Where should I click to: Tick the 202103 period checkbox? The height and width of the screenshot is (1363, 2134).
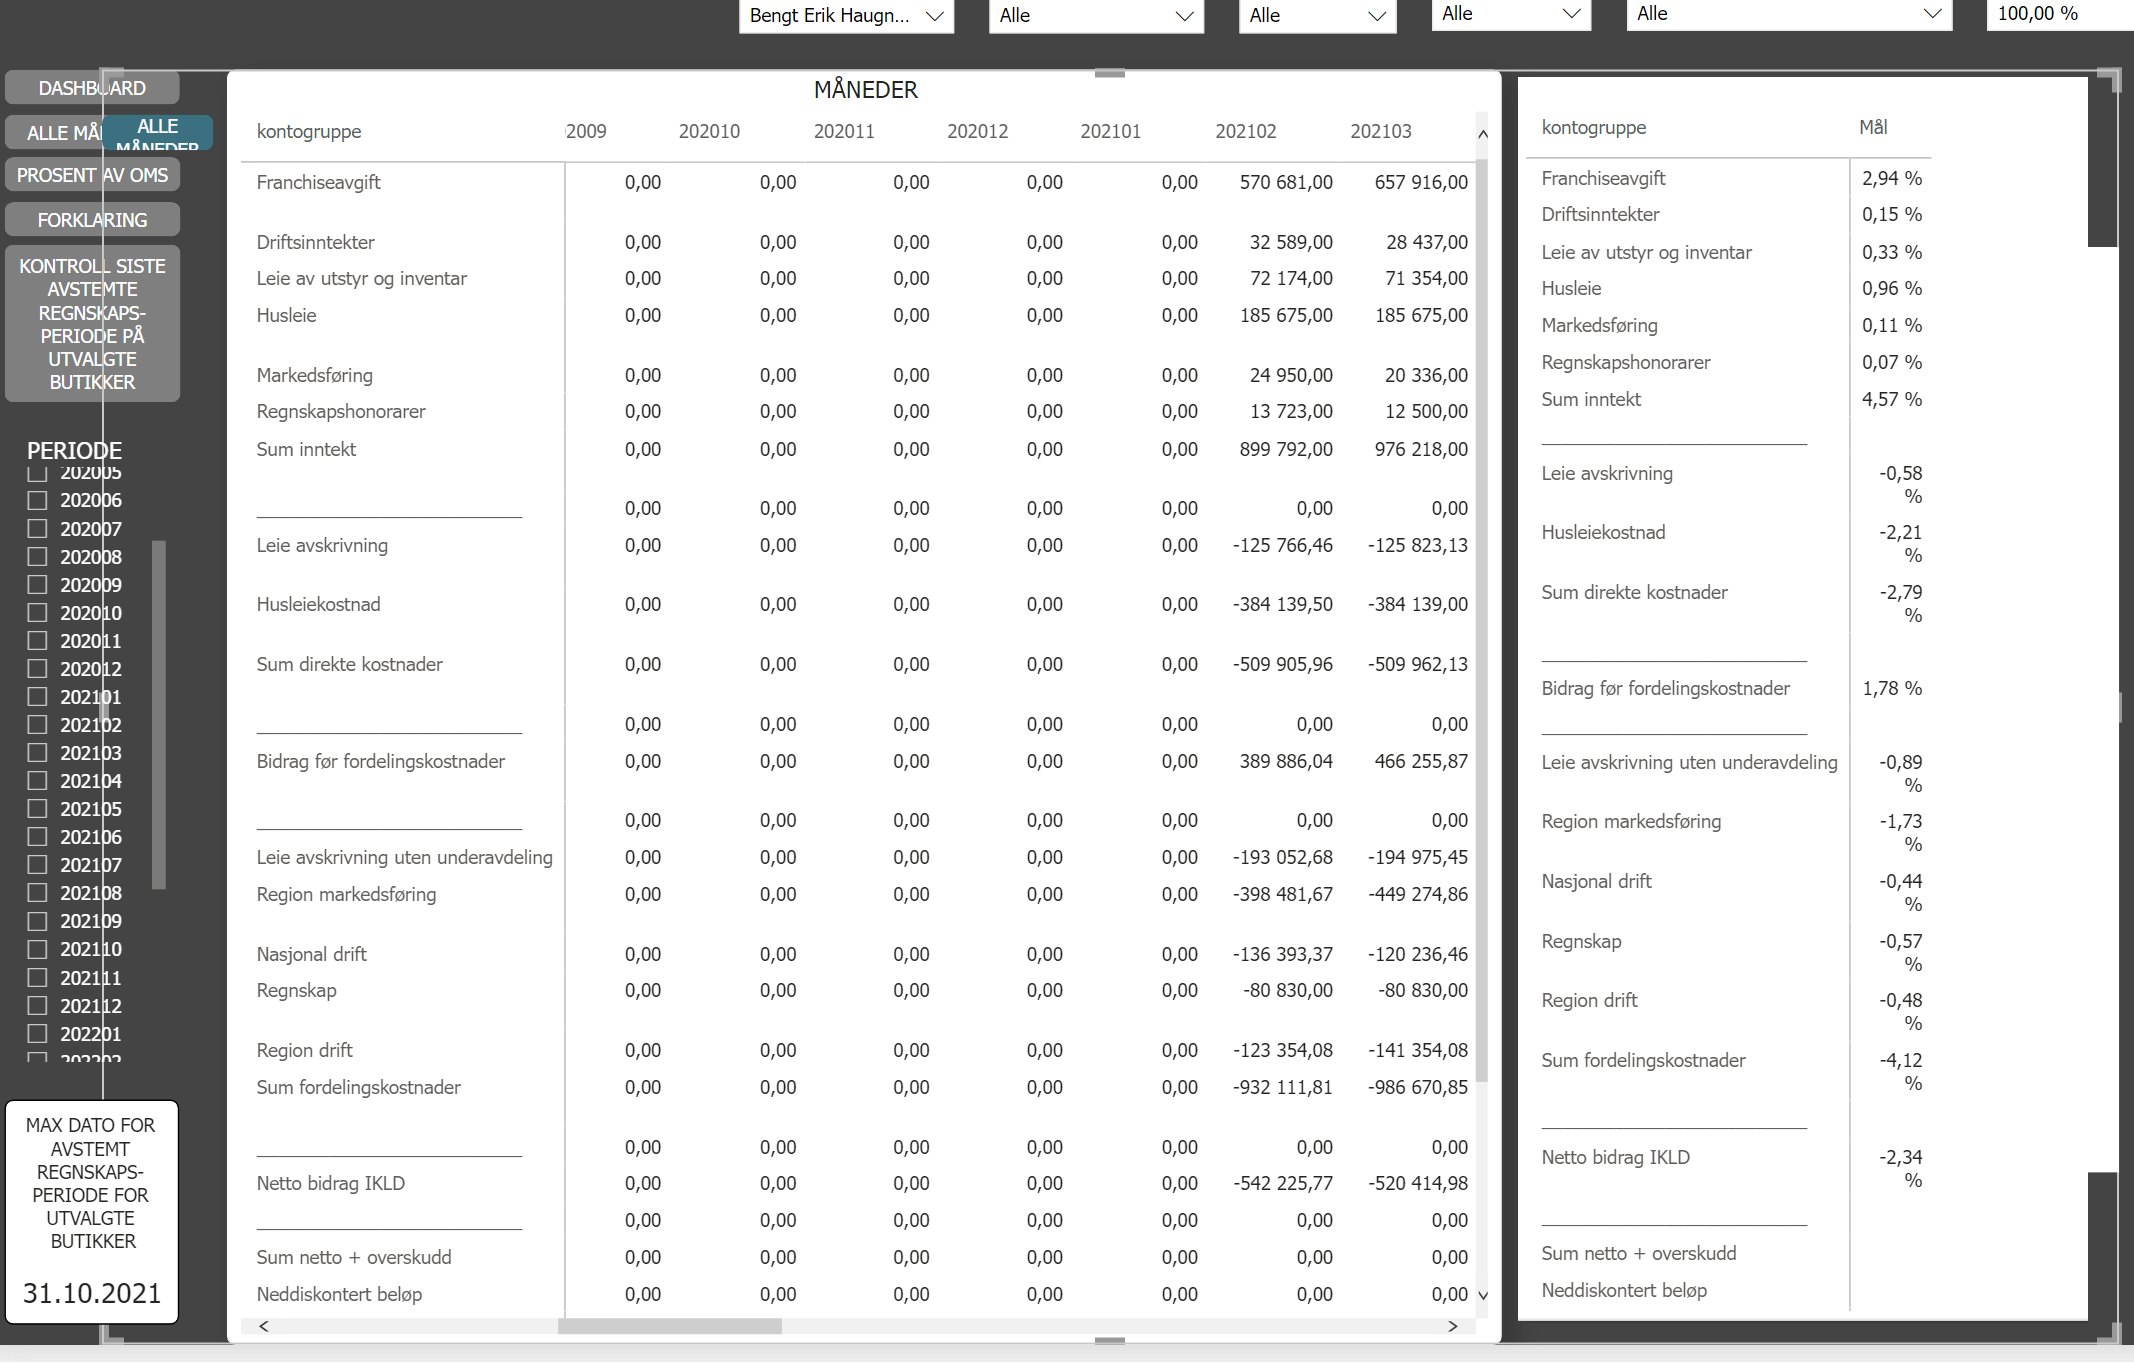(37, 753)
